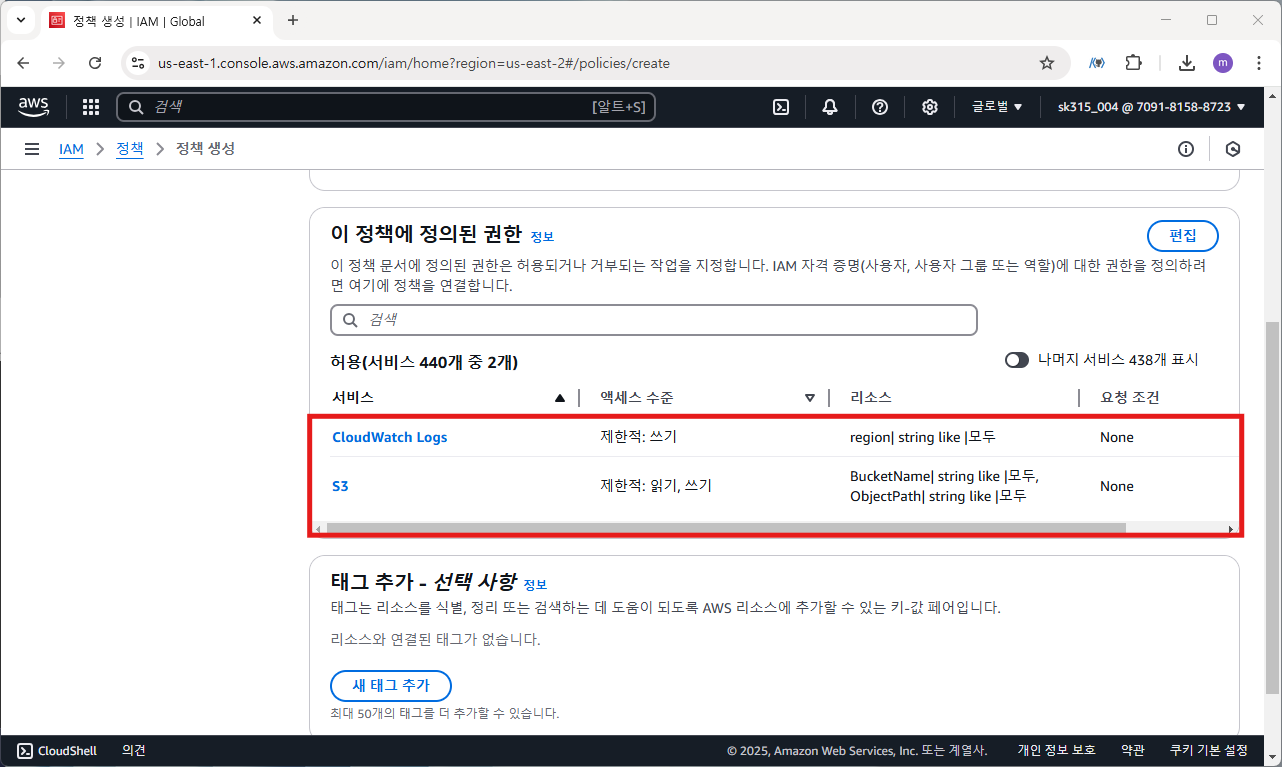This screenshot has height=767, width=1282.
Task: Open the Chrome profile avatar
Action: click(x=1223, y=63)
